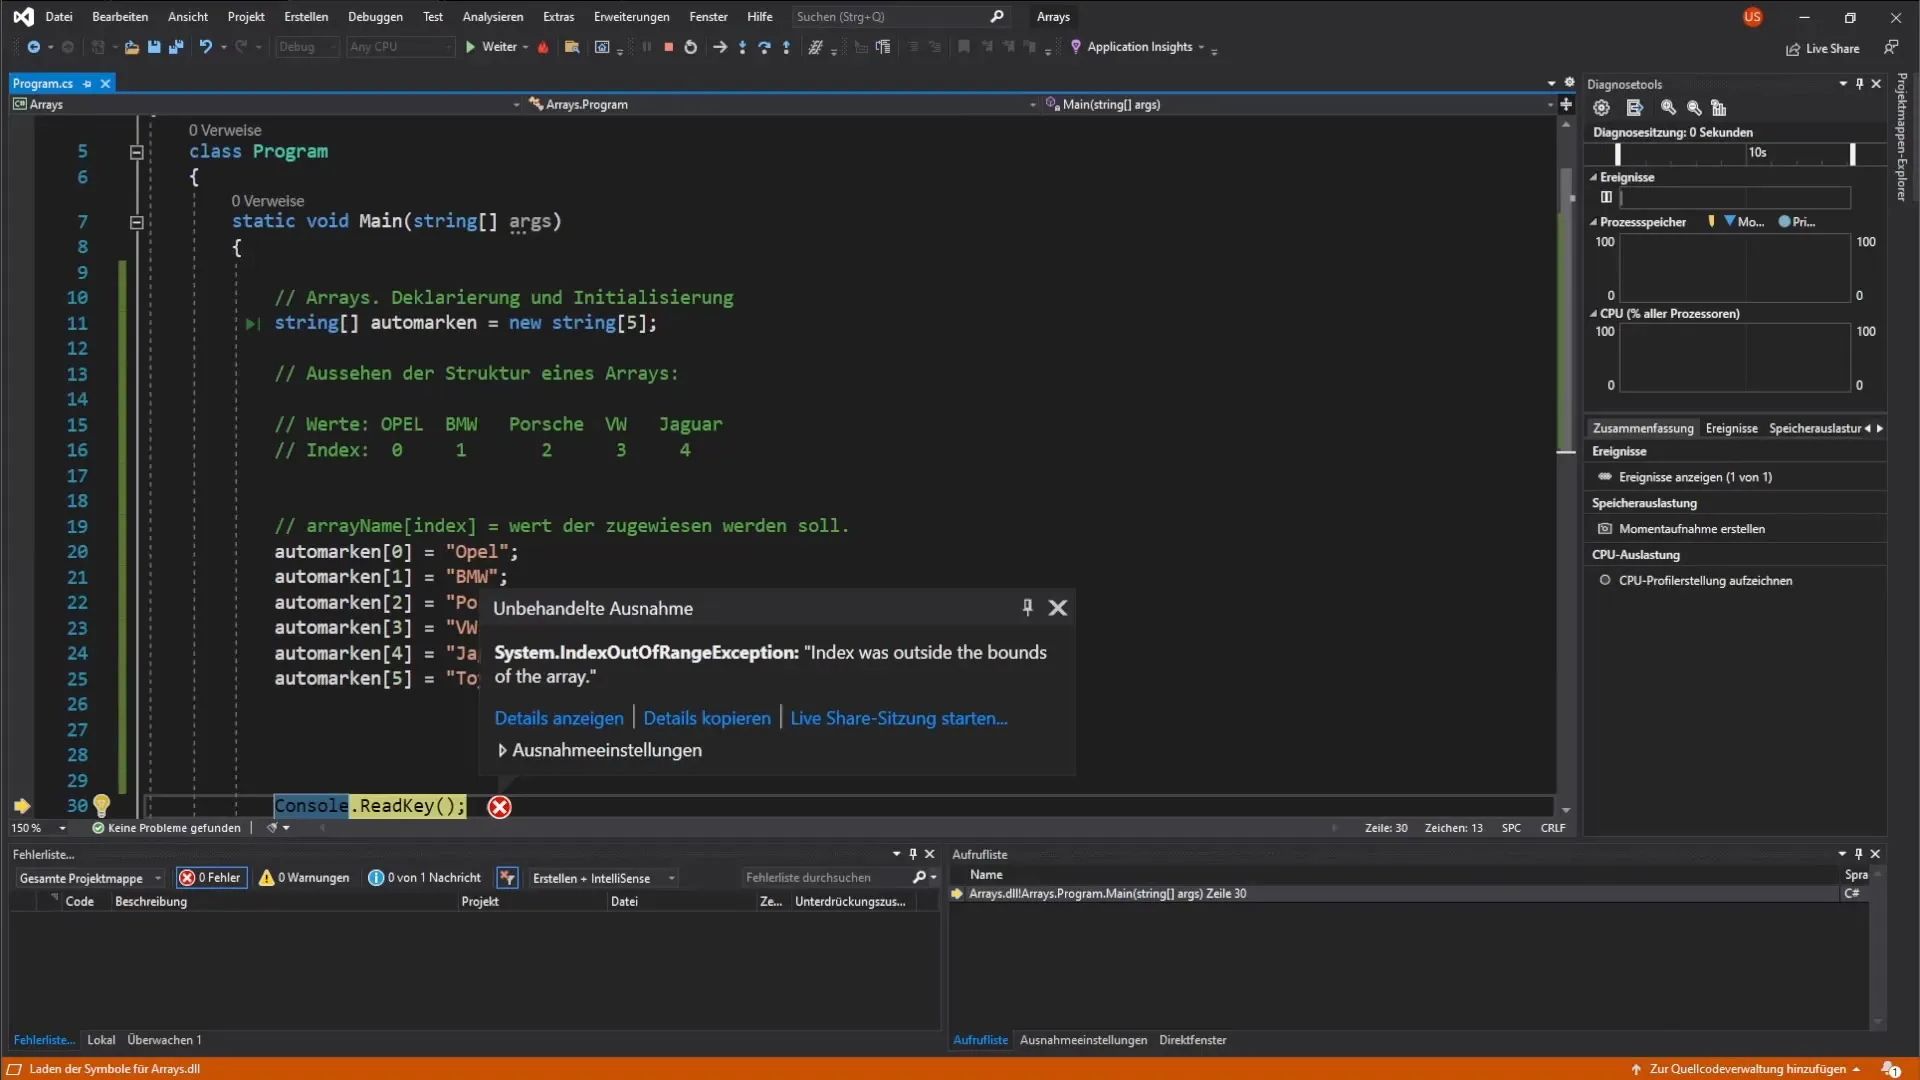Open the Any CPU platform dropdown
Viewport: 1920px width, 1080px height.
[400, 47]
